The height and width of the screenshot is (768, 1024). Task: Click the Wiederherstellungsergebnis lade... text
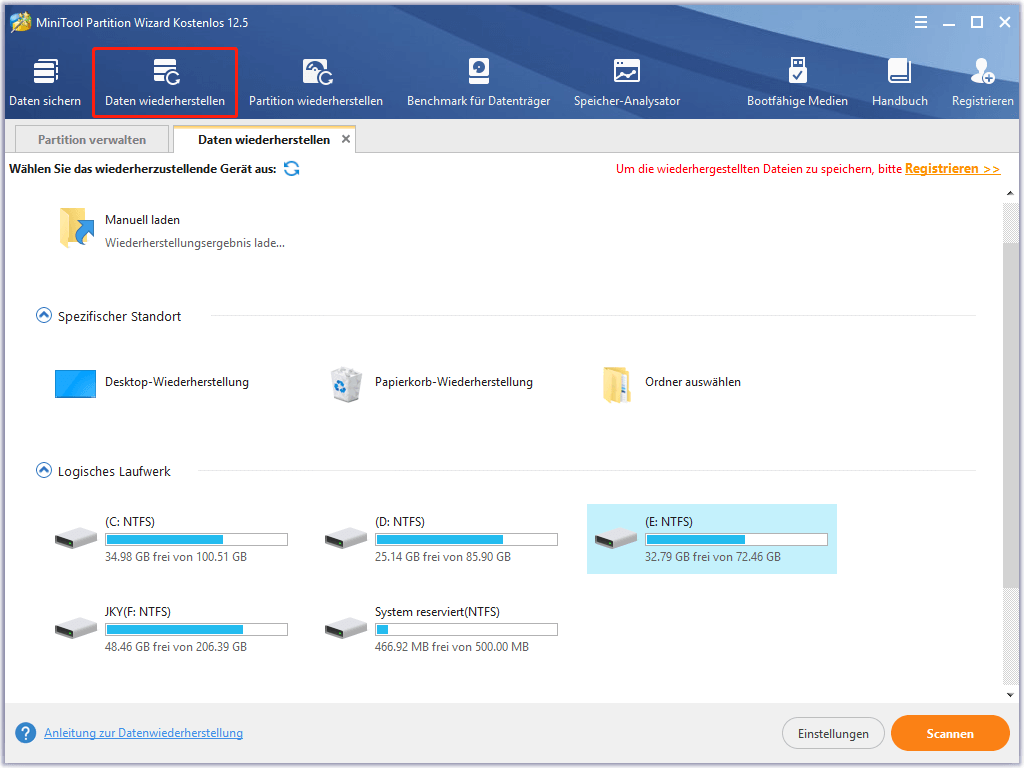[x=195, y=243]
